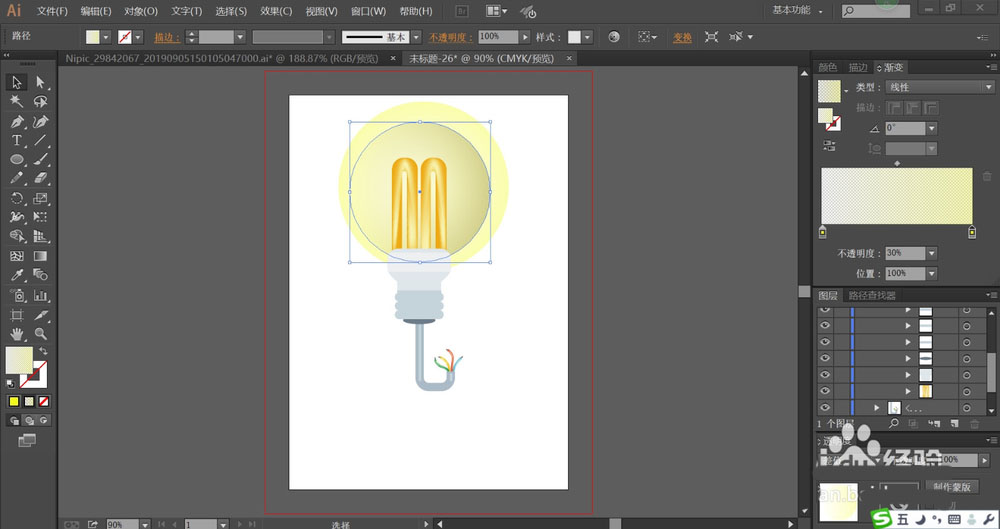Screen dimensions: 1000x529
Task: Open the gradient angle 0° dropdown
Action: (932, 128)
